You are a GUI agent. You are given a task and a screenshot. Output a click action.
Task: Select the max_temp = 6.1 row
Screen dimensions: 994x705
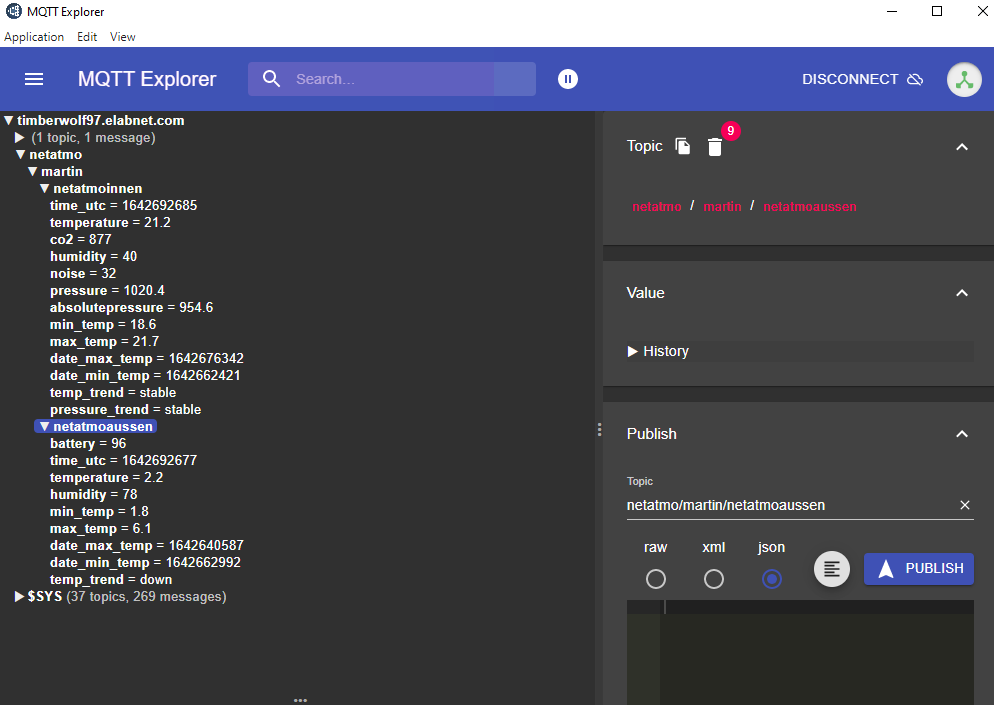point(100,529)
